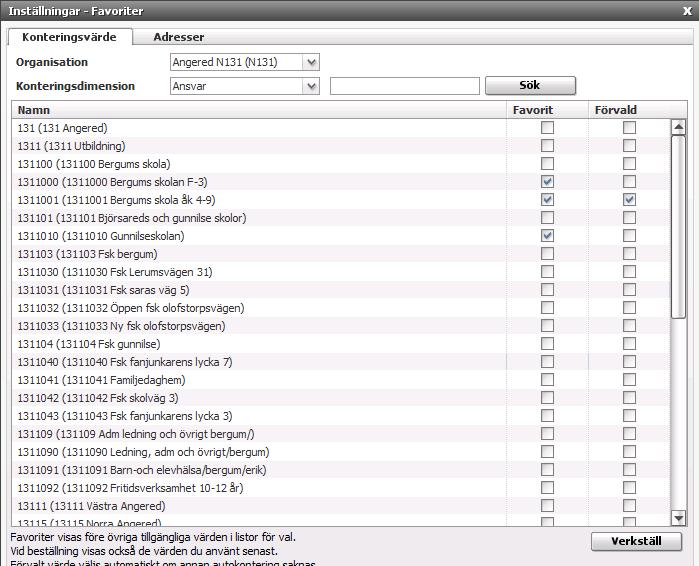Click the Förvald column header
Screen dimensions: 699x566
click(629, 110)
